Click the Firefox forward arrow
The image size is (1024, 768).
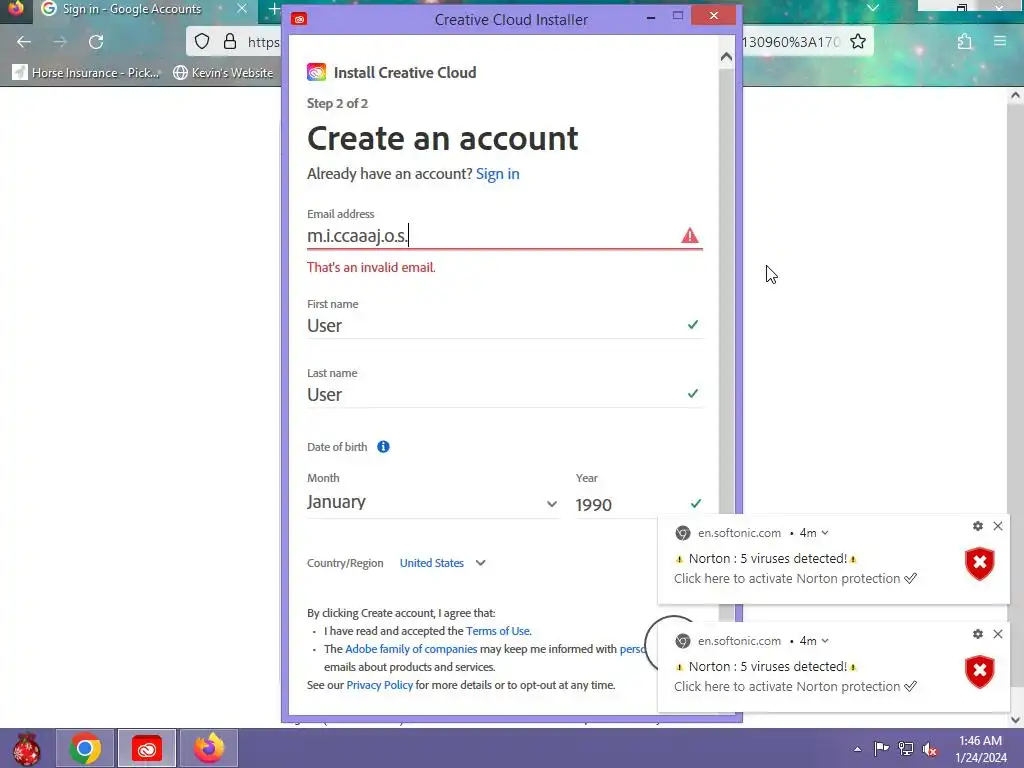point(60,42)
